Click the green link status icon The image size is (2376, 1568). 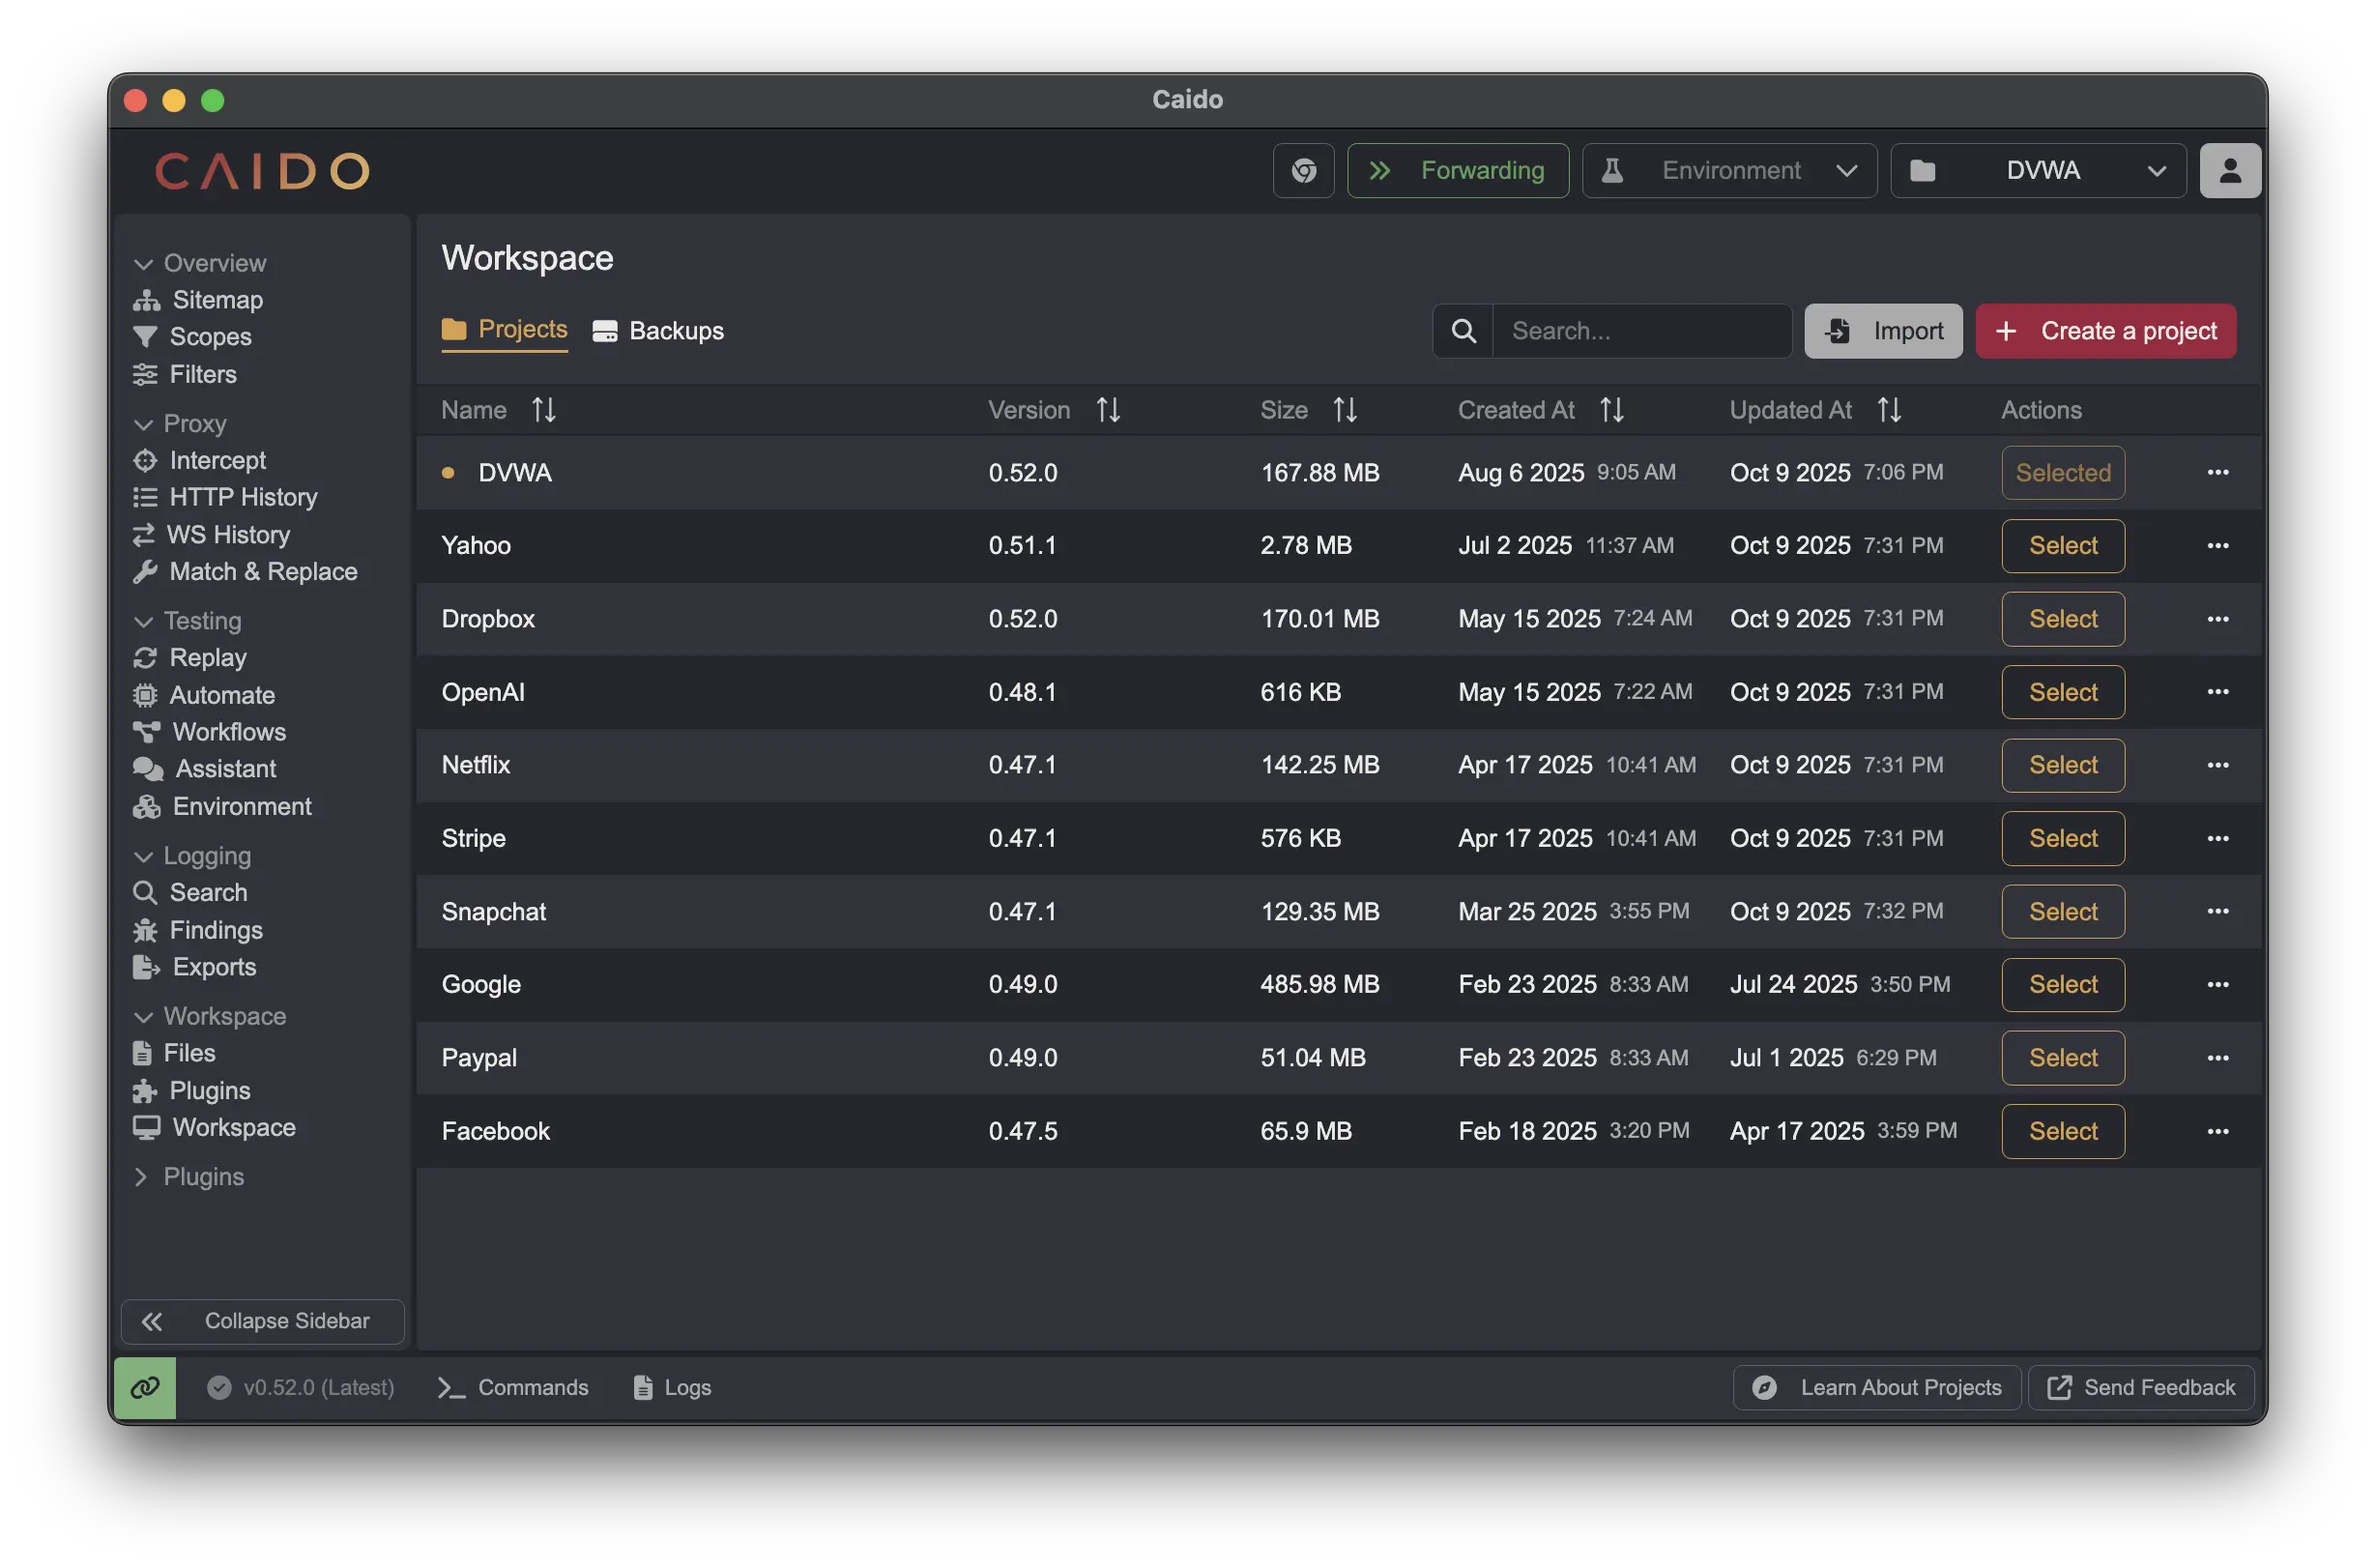pyautogui.click(x=145, y=1388)
